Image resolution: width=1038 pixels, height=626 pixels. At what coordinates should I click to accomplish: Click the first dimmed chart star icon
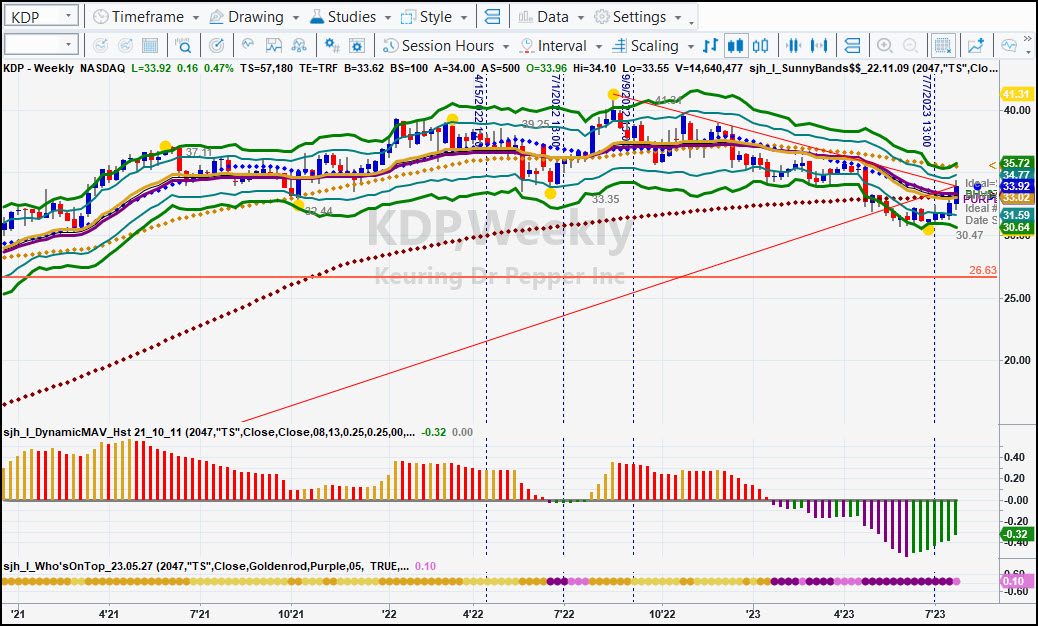[x=100, y=46]
